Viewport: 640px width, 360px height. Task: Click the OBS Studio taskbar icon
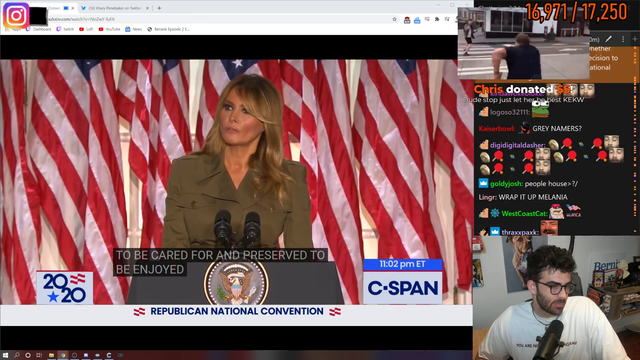click(x=74, y=355)
